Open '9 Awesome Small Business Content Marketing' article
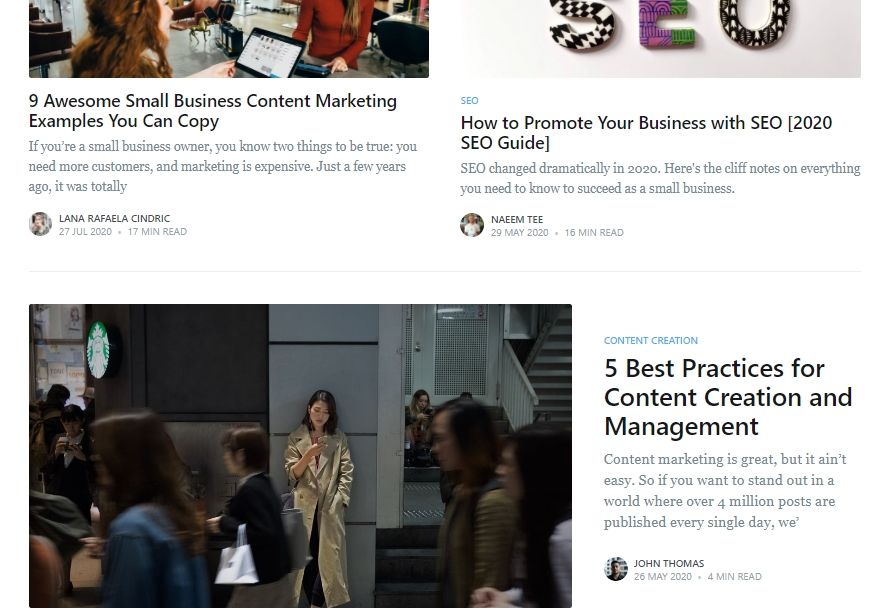 coord(213,110)
